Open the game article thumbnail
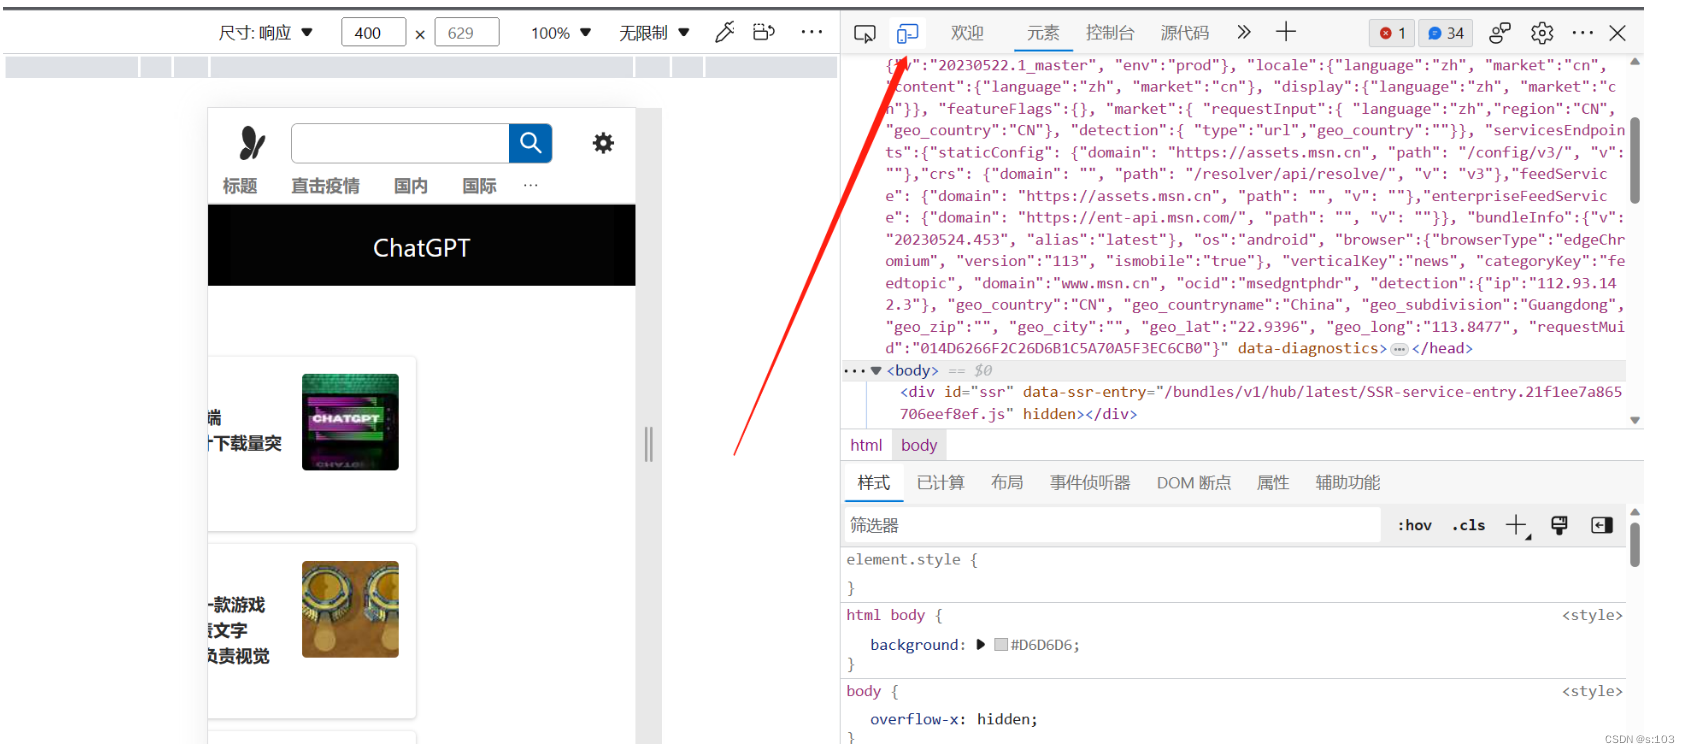This screenshot has width=1690, height=753. (x=350, y=609)
